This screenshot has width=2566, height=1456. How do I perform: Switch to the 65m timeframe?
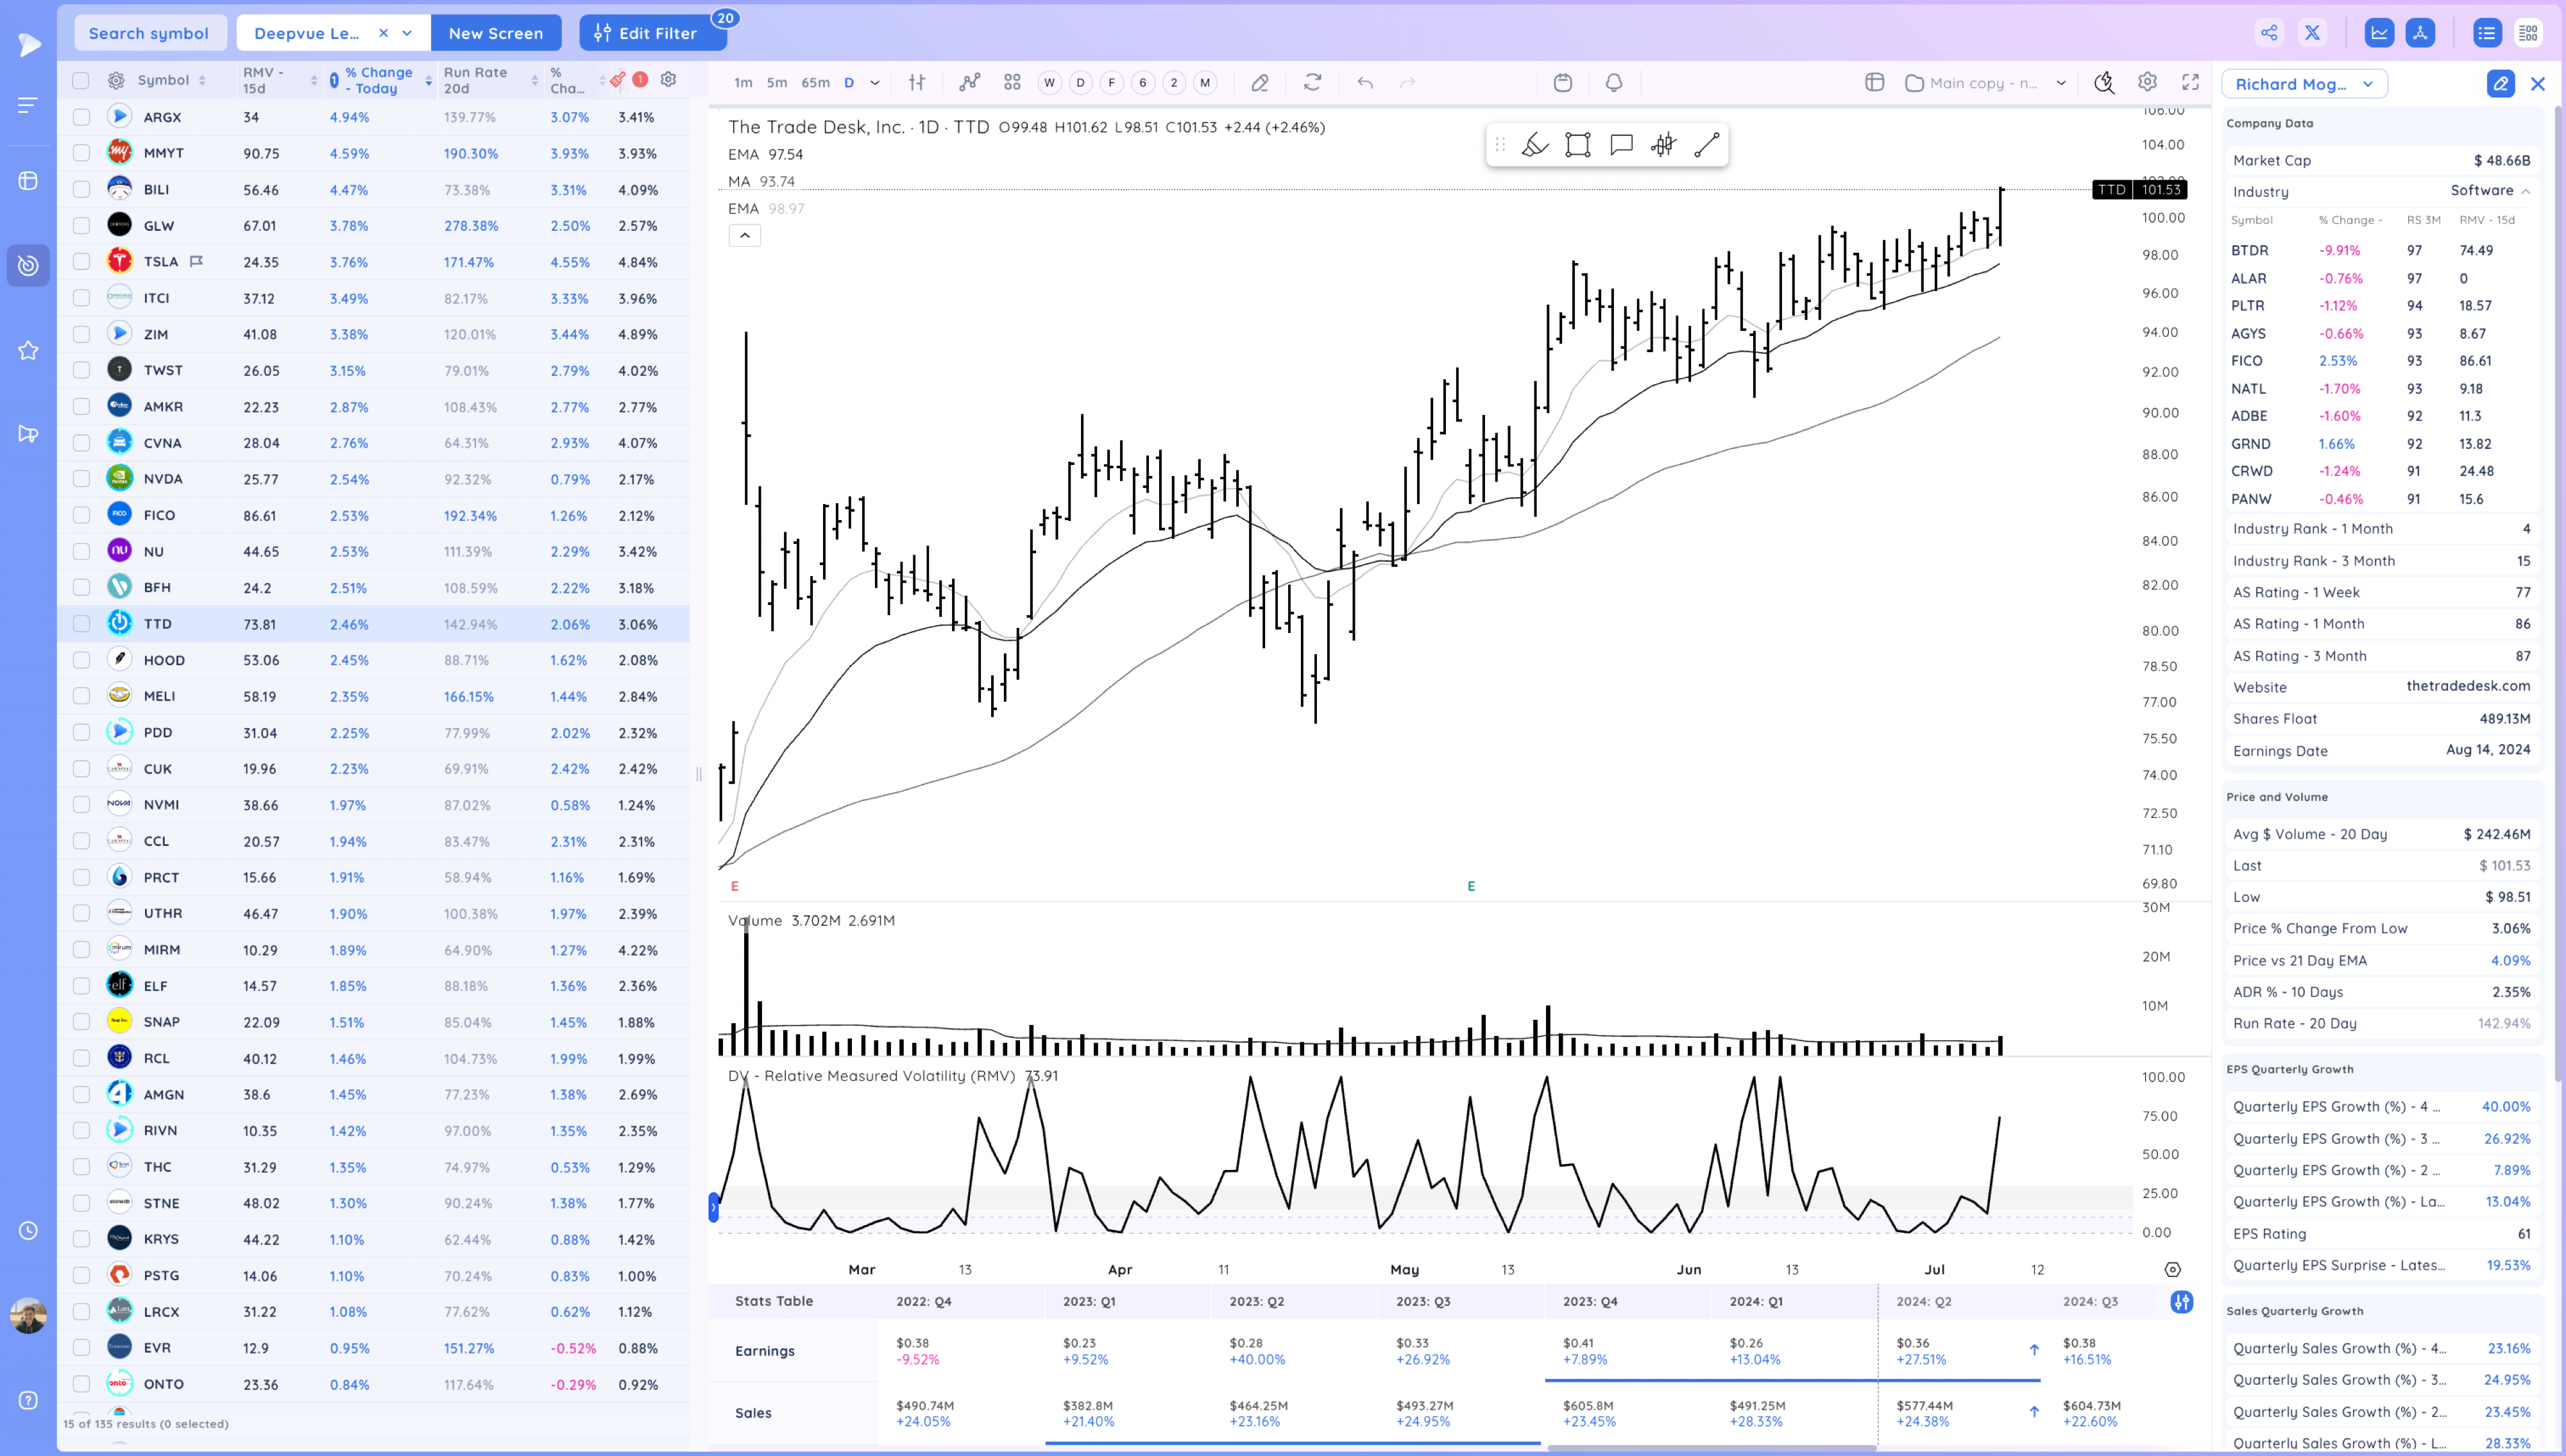815,83
